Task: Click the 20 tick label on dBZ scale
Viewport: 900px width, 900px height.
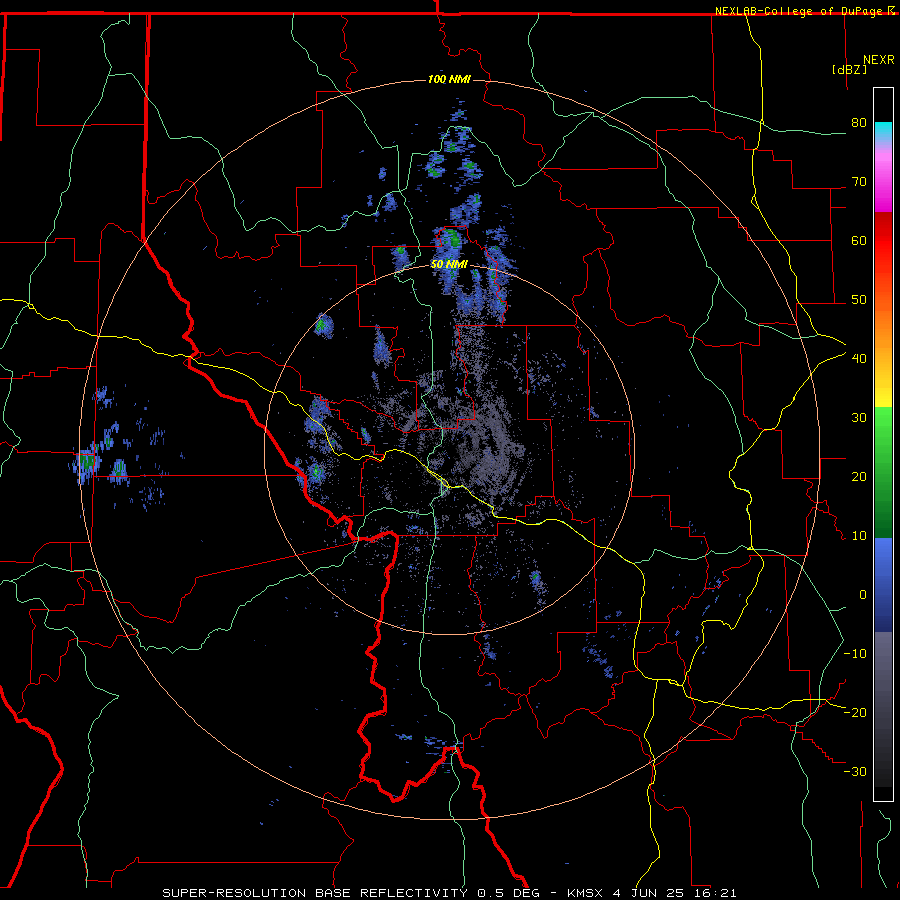Action: coord(859,477)
